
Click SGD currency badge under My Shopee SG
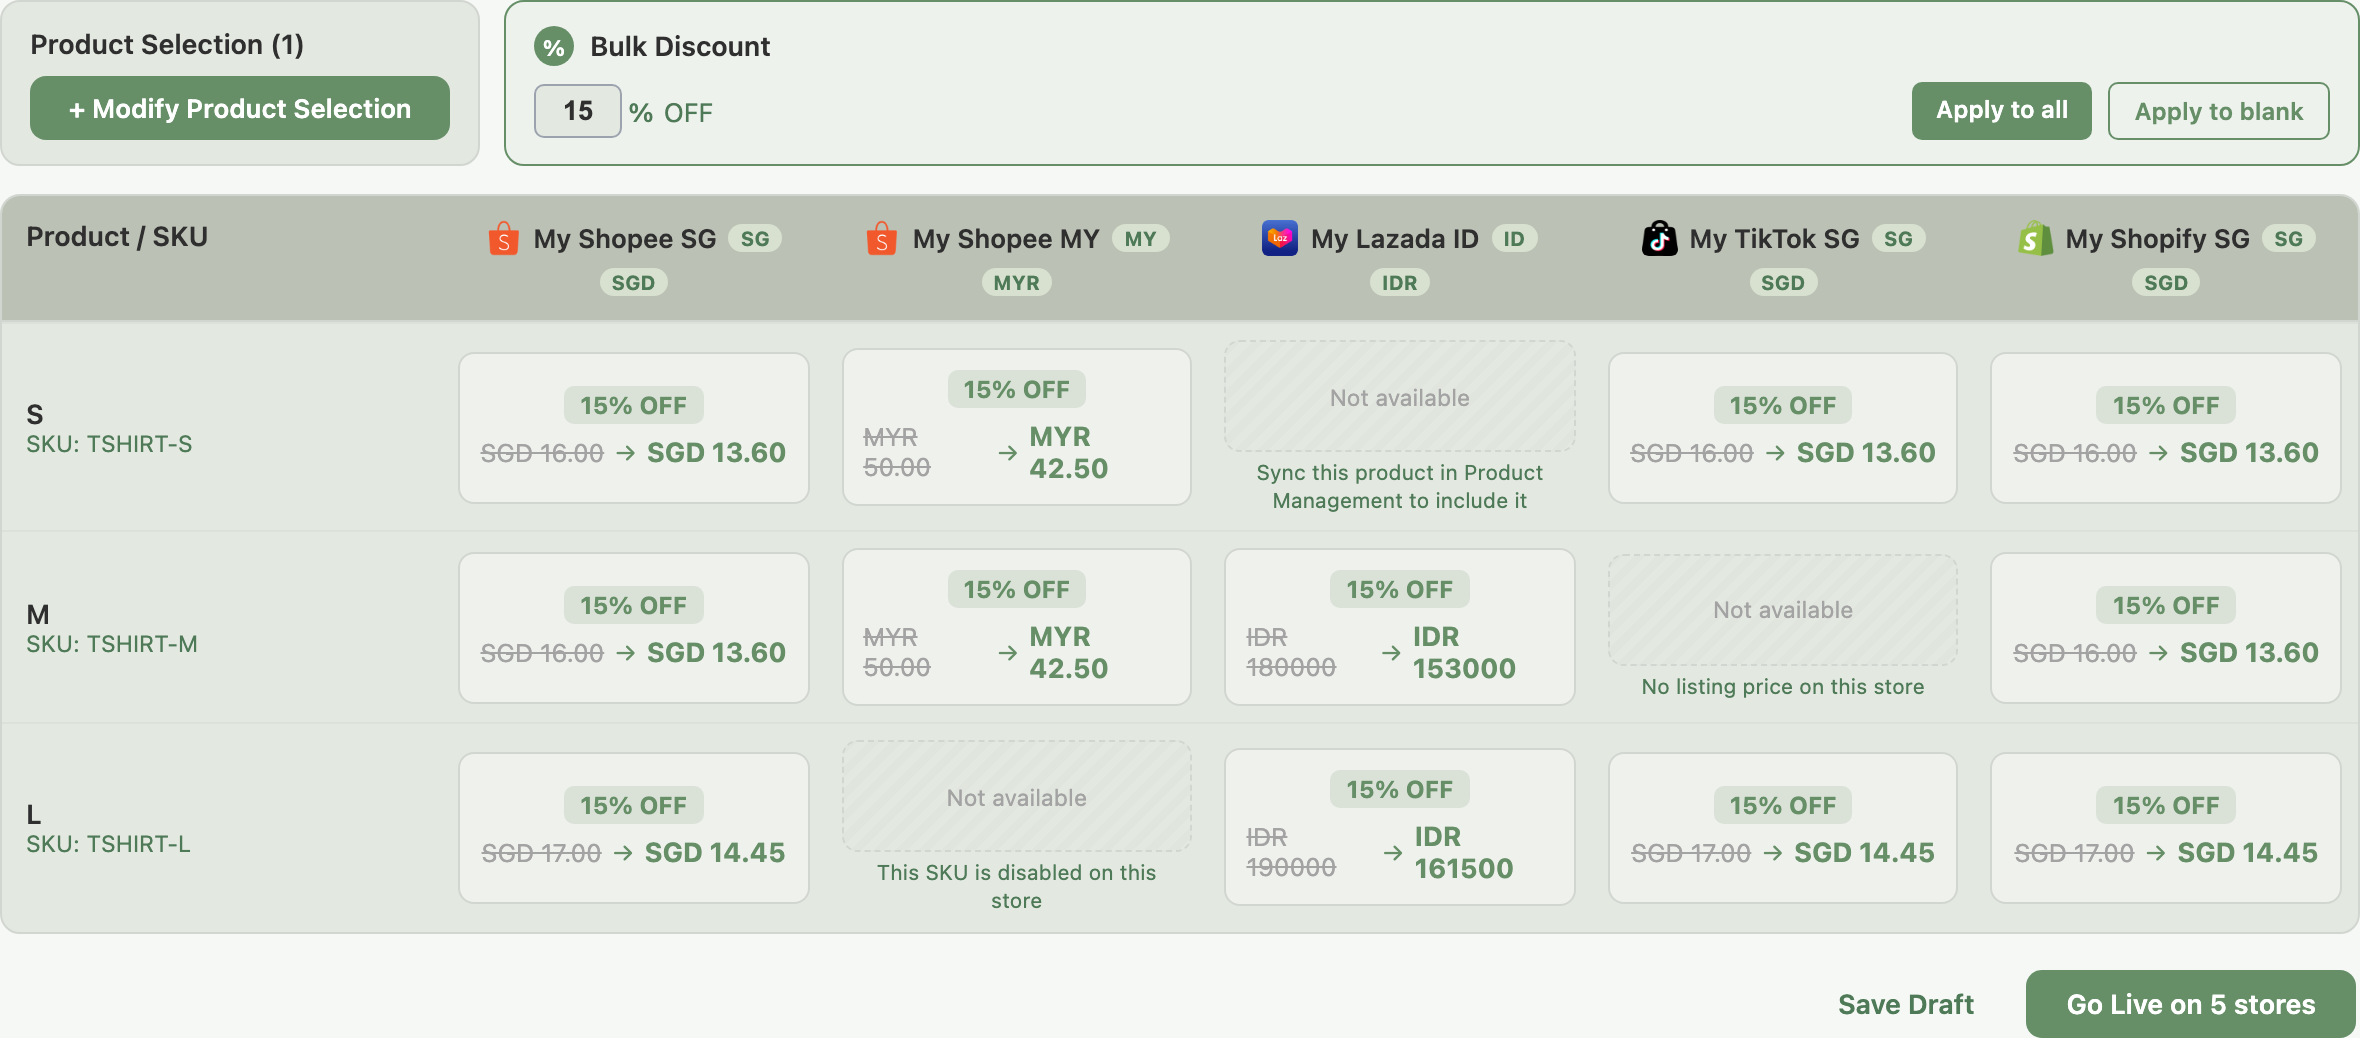click(634, 283)
